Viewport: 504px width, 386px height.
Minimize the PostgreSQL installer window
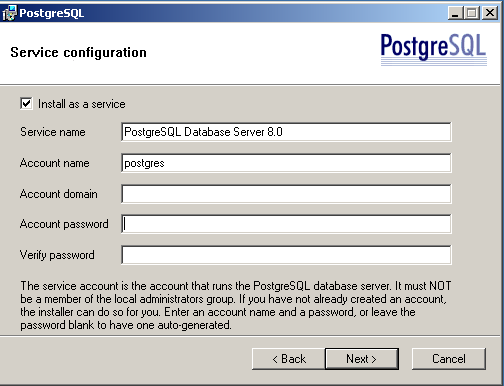(455, 13)
